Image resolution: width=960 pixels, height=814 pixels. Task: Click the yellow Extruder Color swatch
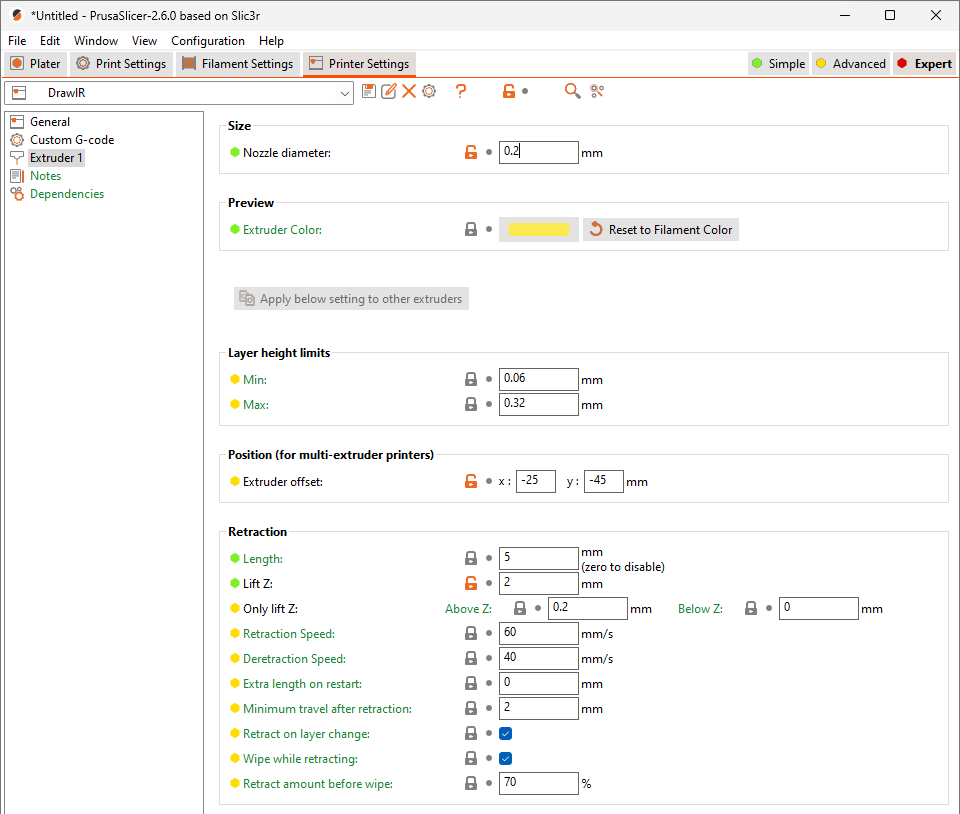tap(539, 230)
